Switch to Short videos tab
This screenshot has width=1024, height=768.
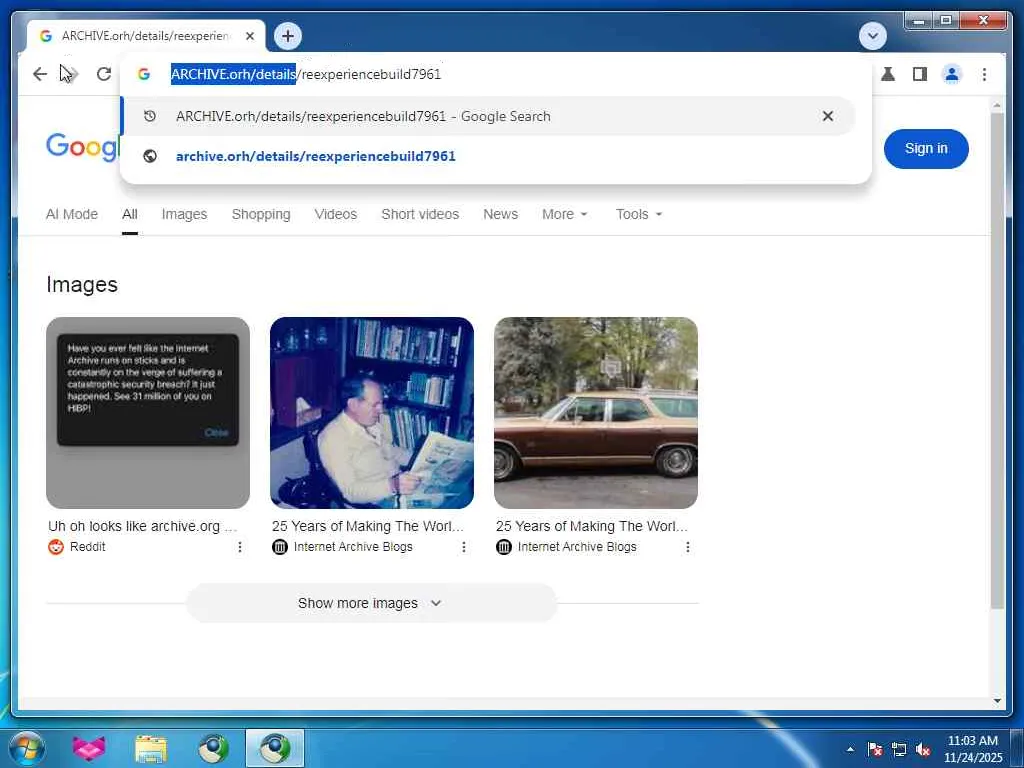coord(420,214)
